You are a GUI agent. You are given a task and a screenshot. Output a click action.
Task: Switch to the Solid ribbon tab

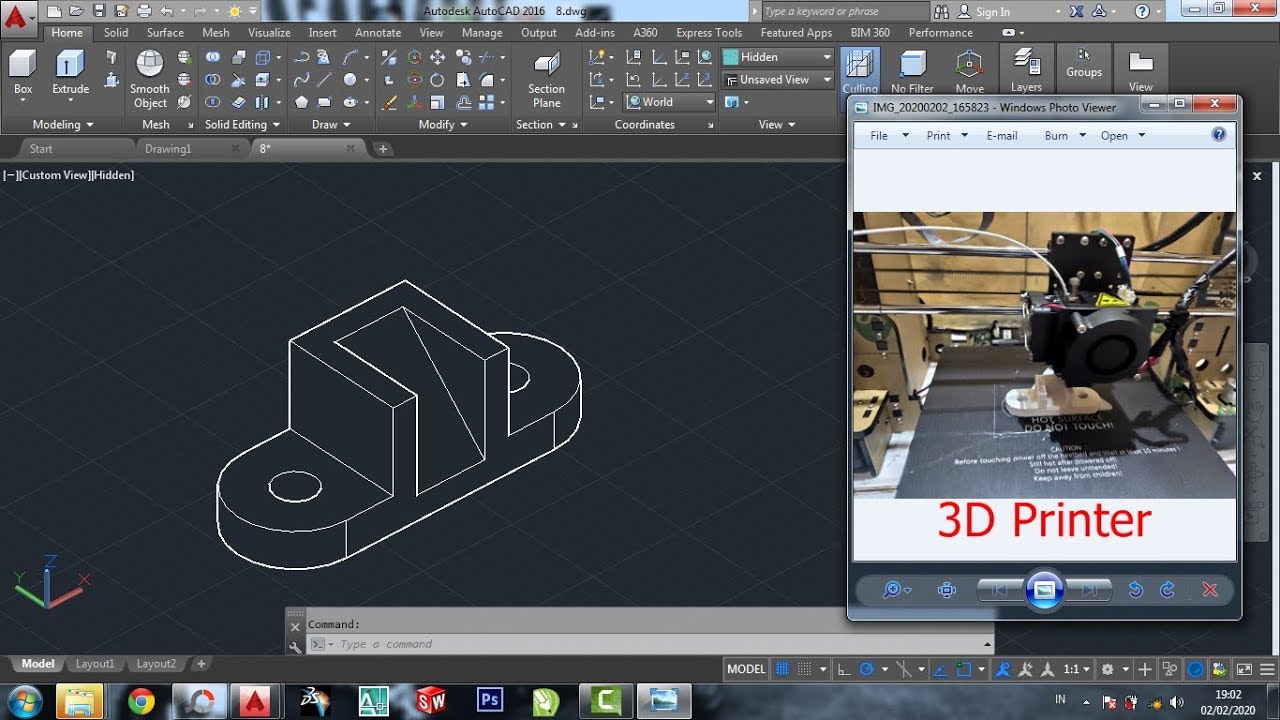pyautogui.click(x=116, y=33)
